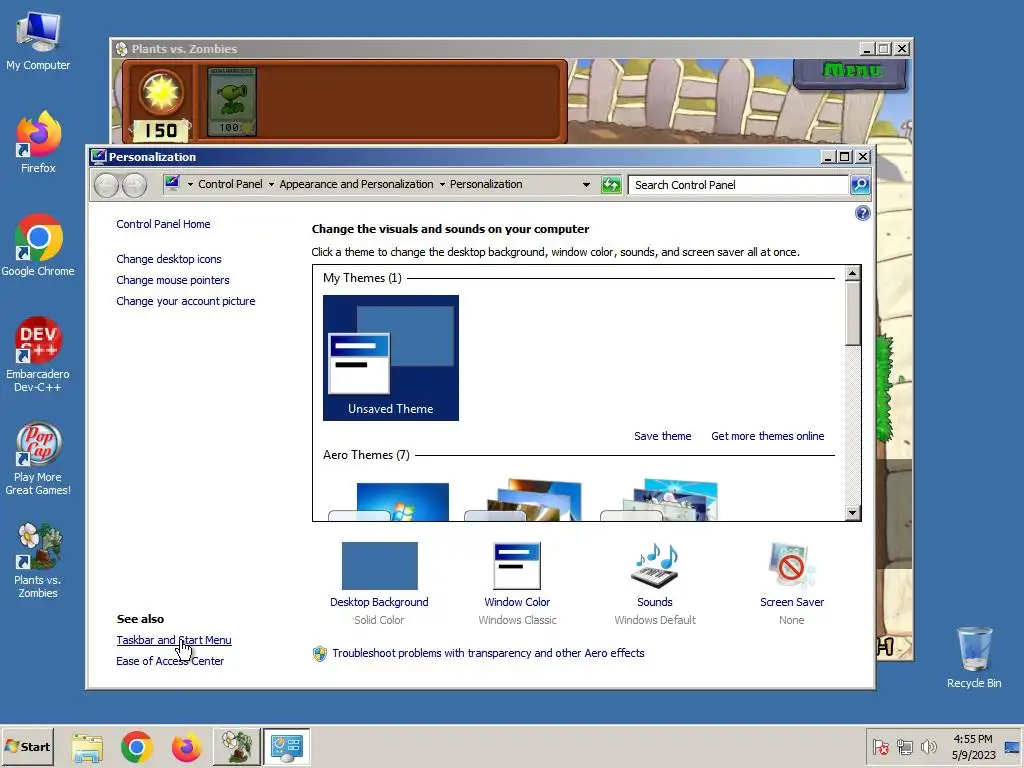Click the theme list scrollbar thumb
Image resolution: width=1024 pixels, height=768 pixels.
click(x=852, y=313)
